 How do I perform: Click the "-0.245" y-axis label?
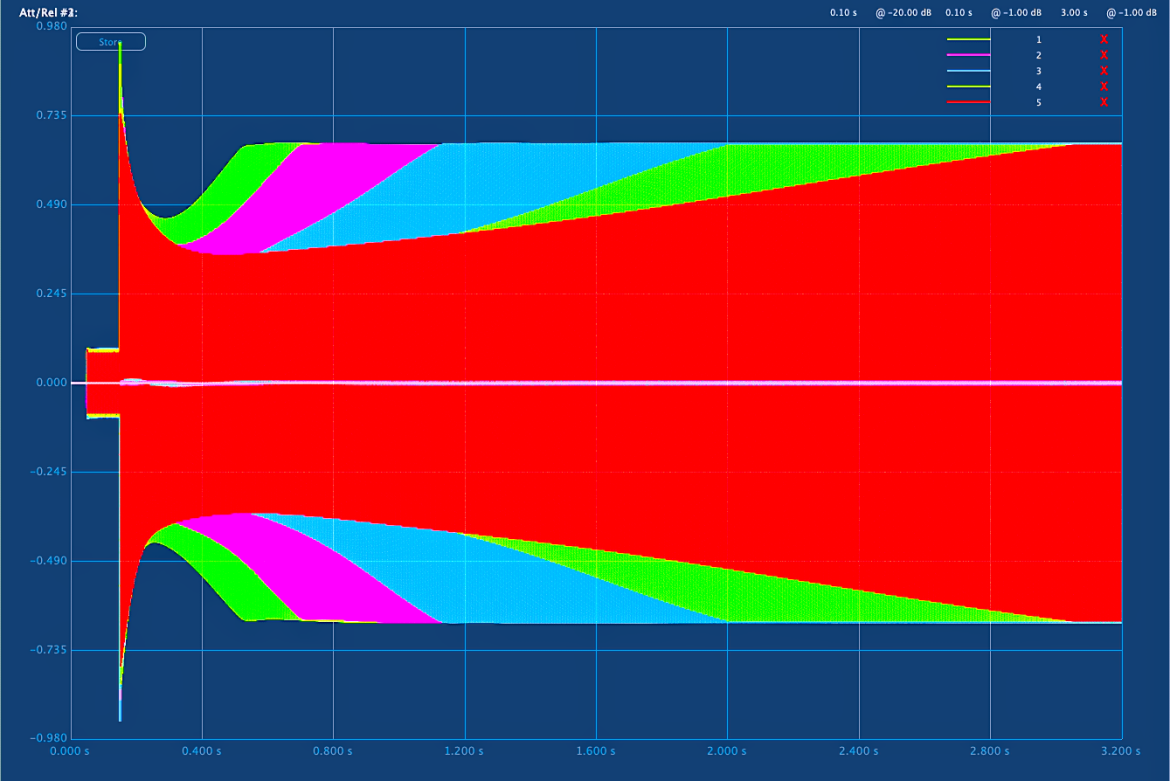coord(49,472)
